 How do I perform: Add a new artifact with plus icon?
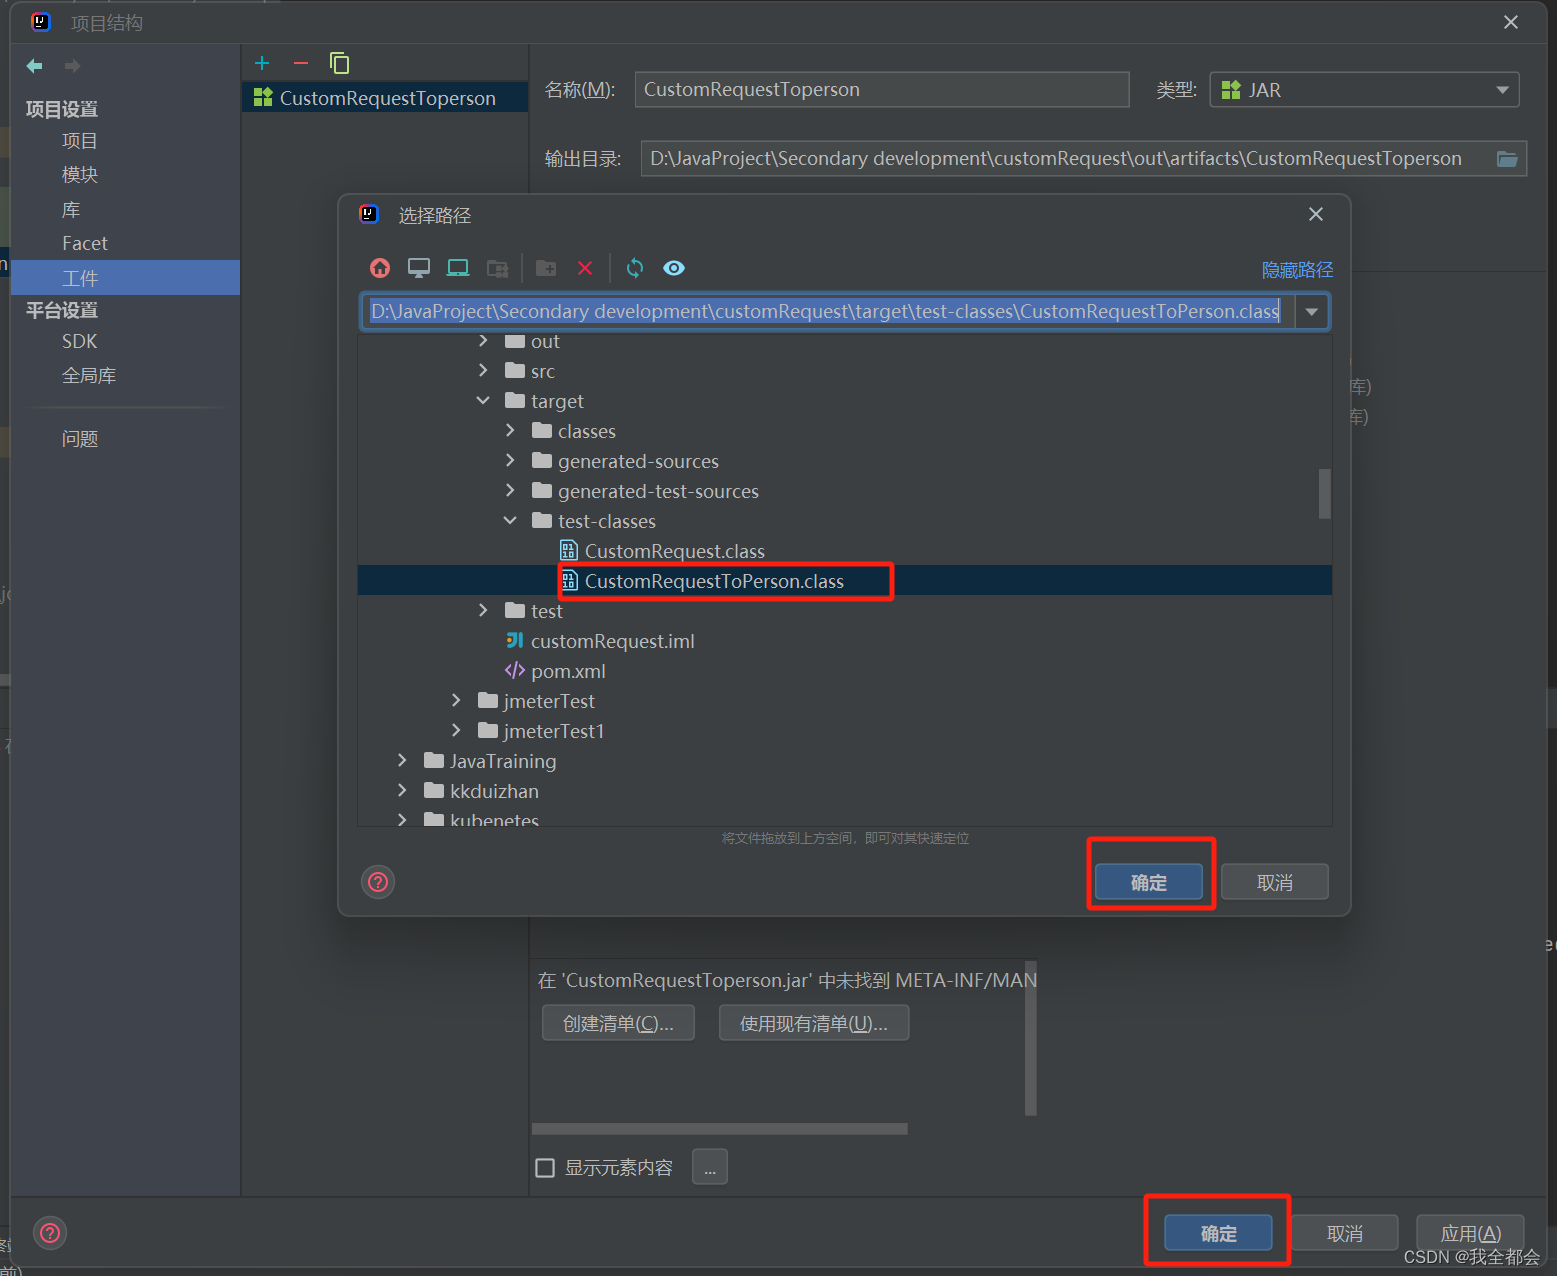[x=262, y=63]
